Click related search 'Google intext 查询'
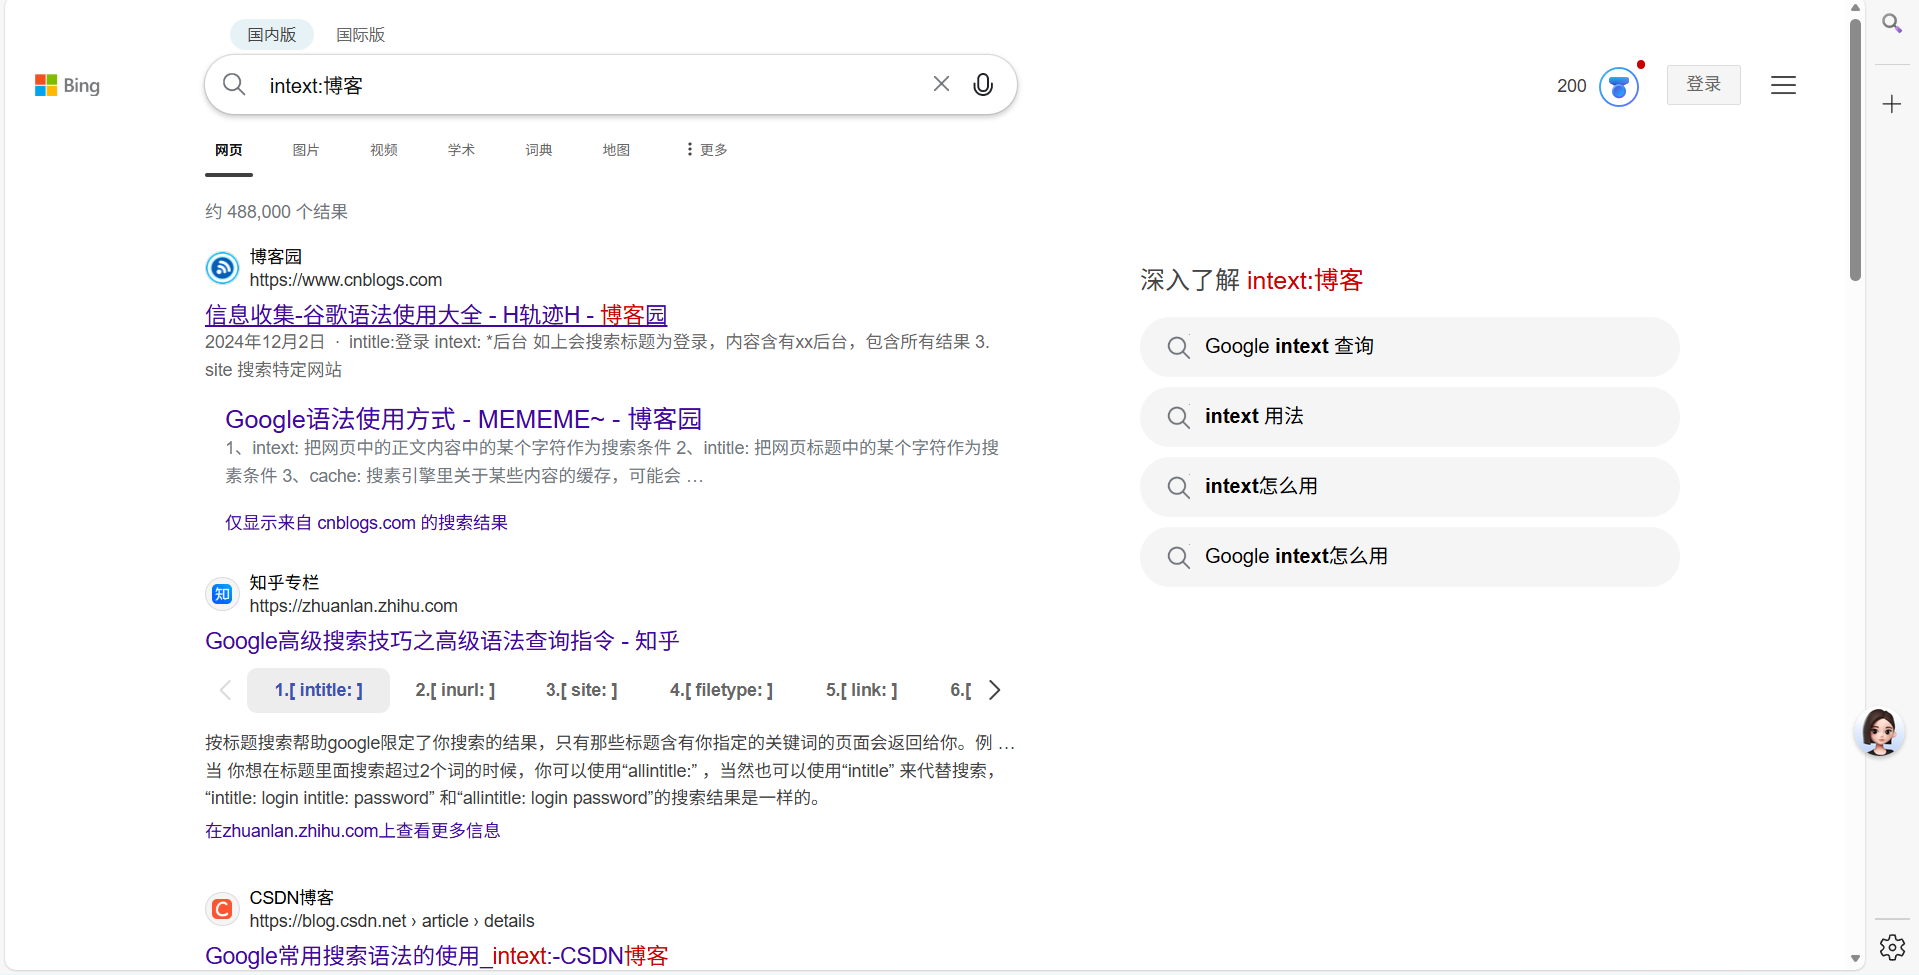The image size is (1919, 975). pyautogui.click(x=1409, y=347)
